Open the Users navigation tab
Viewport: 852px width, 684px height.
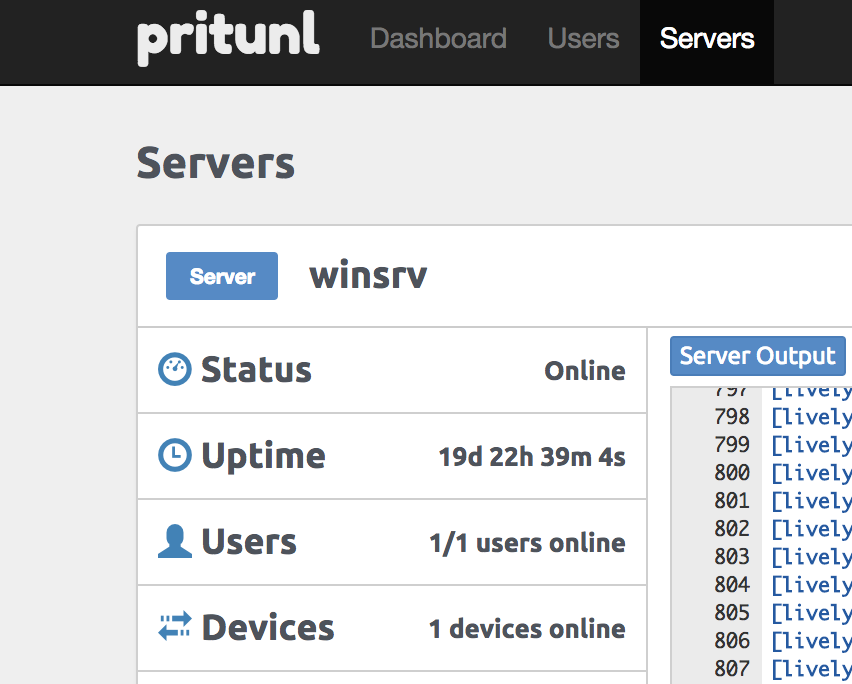(x=584, y=39)
